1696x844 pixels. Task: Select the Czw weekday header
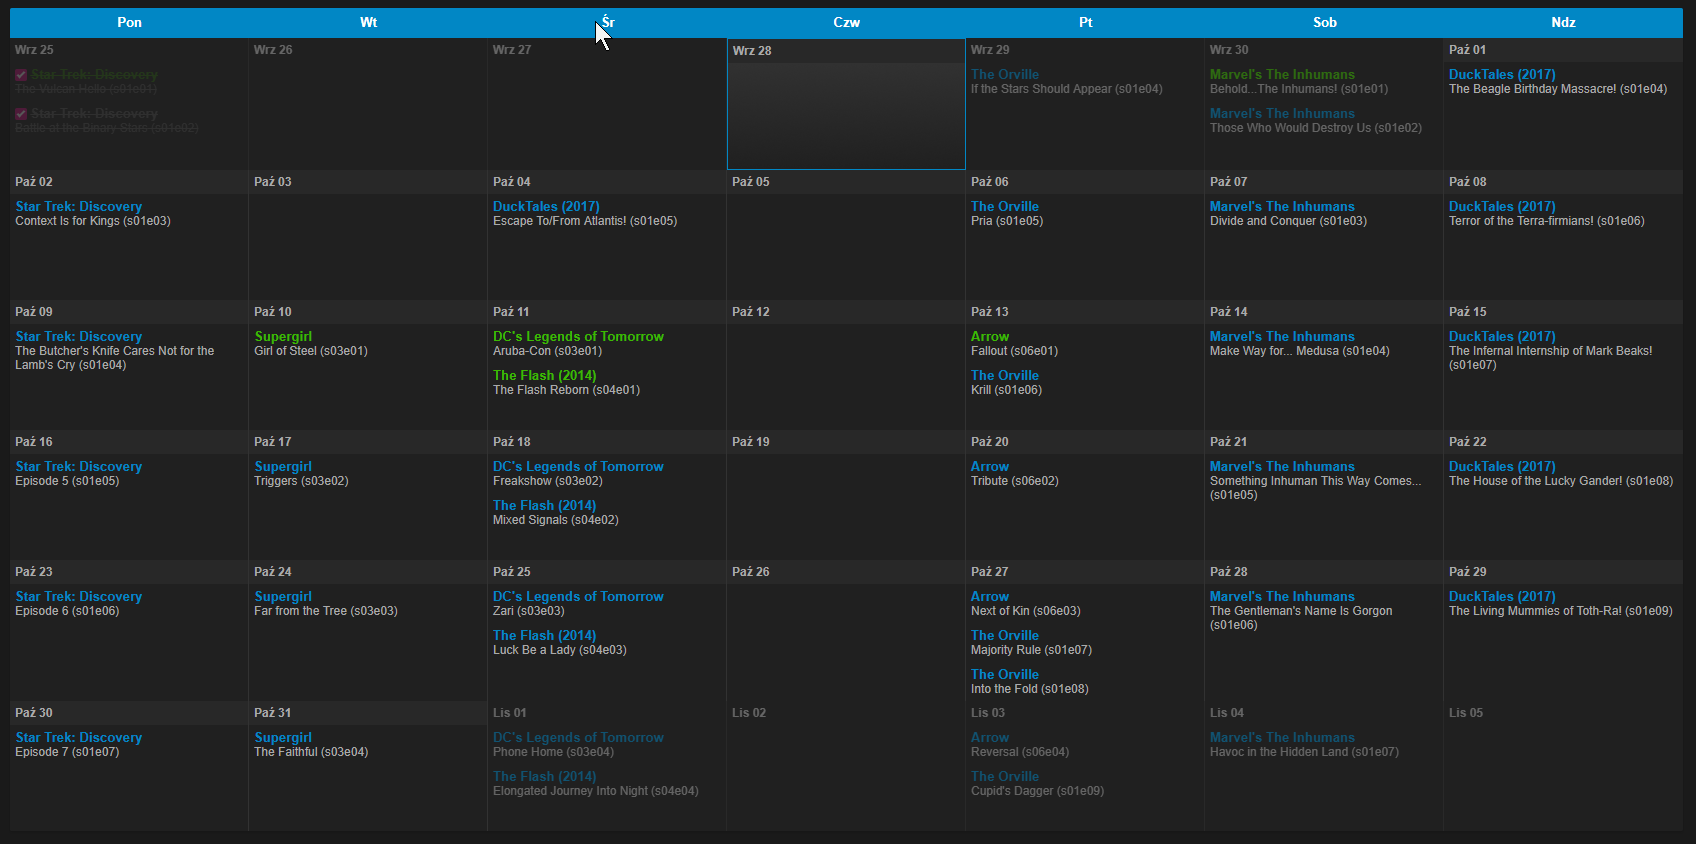pos(846,22)
